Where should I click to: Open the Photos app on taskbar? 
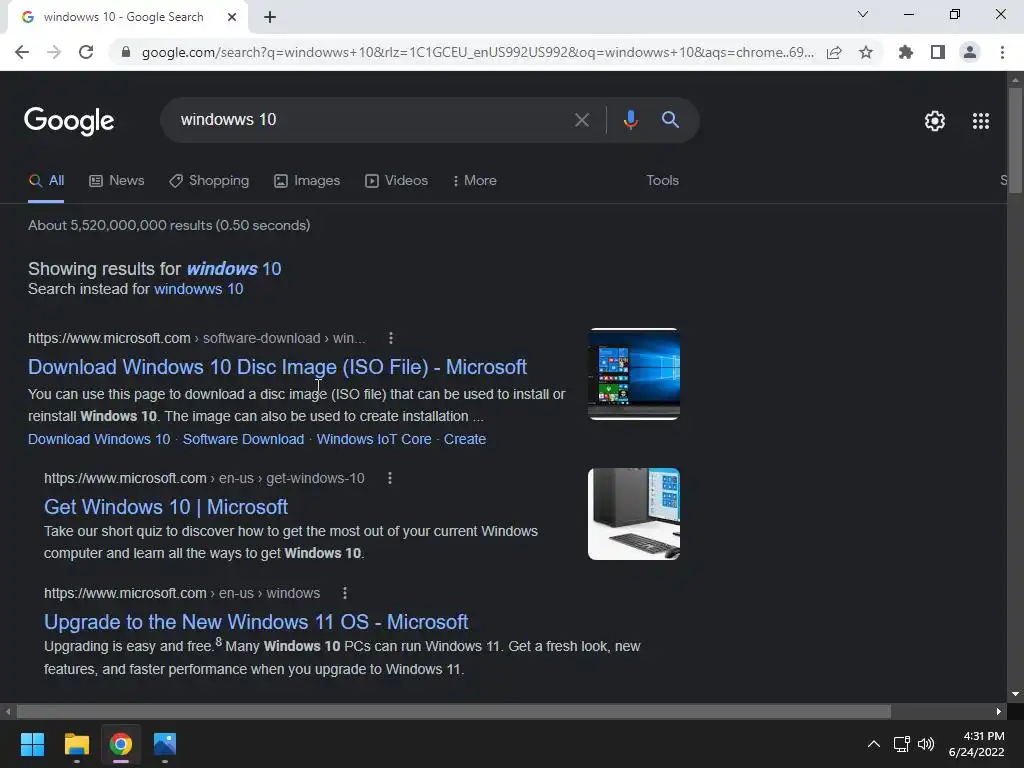point(165,744)
